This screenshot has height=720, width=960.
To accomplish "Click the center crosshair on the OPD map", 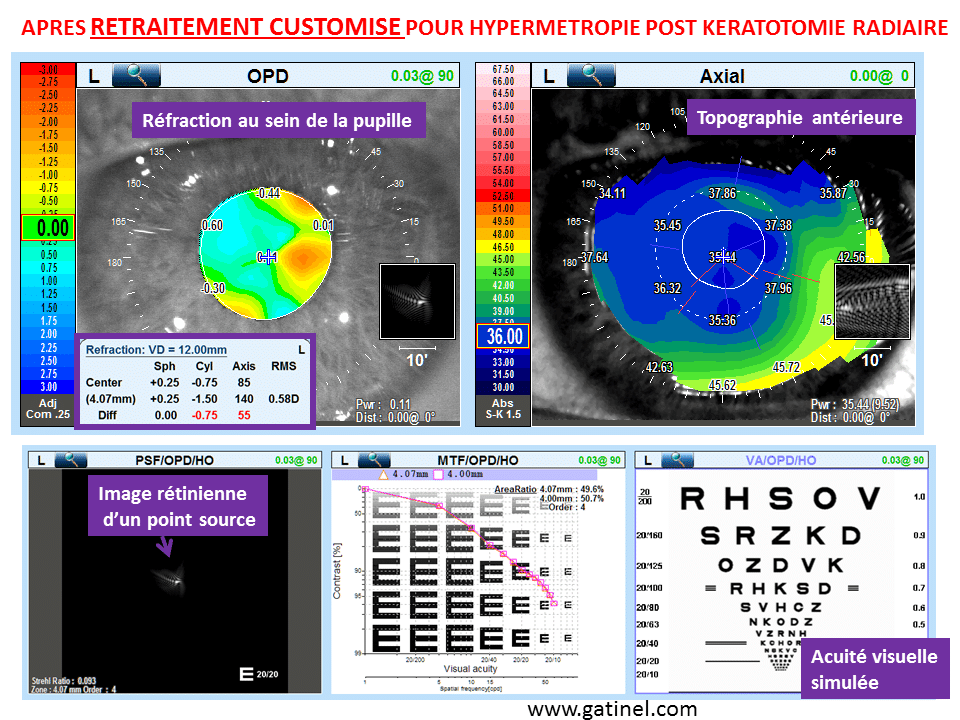I will click(x=267, y=257).
